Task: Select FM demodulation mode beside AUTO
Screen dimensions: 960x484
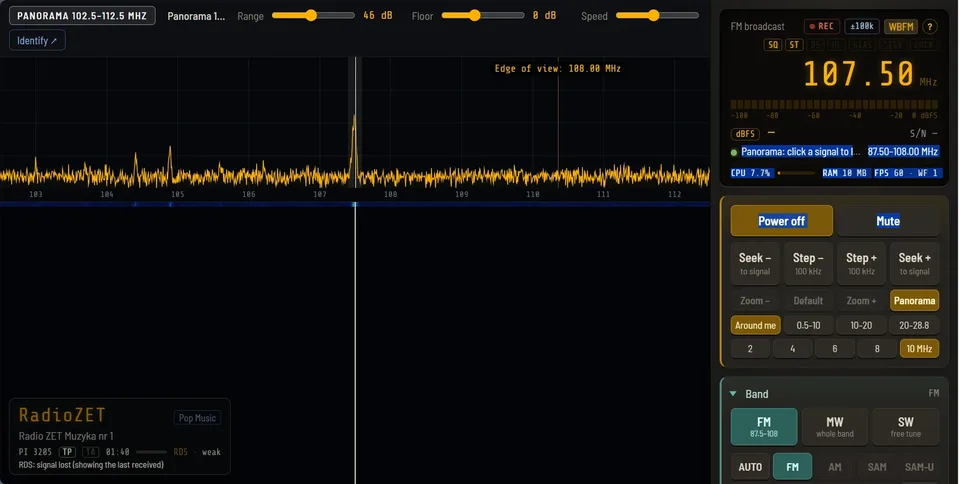Action: pos(792,467)
